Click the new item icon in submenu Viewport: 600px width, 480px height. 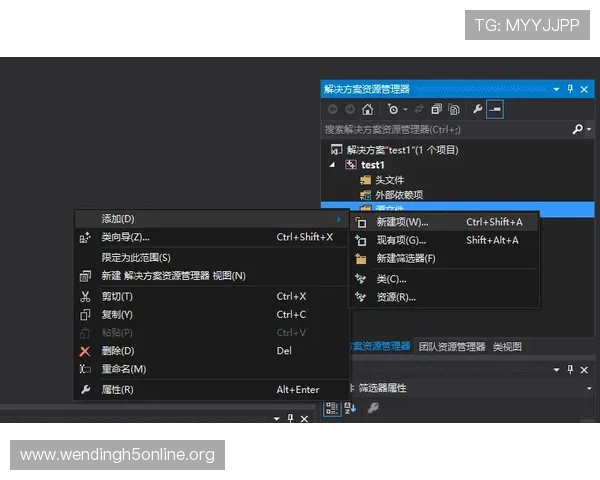pos(360,222)
